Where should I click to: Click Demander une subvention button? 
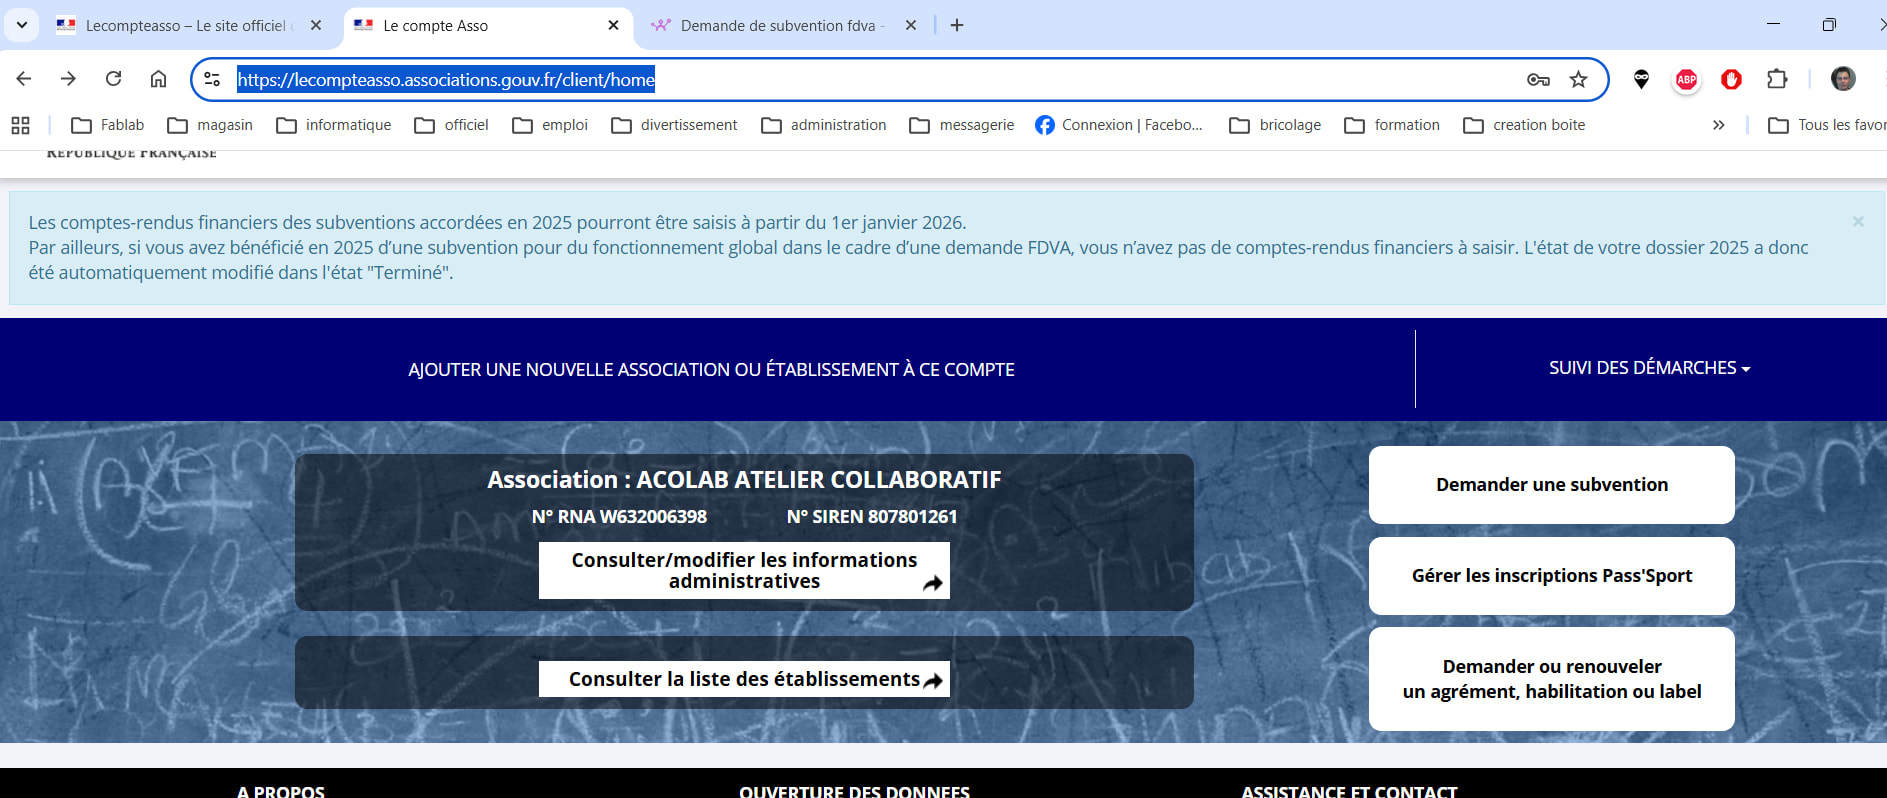point(1551,485)
